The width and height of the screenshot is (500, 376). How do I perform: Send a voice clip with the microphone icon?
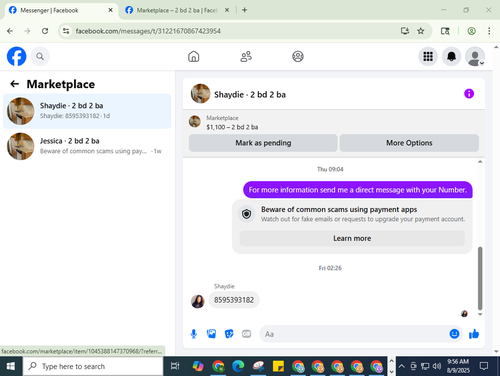[194, 334]
